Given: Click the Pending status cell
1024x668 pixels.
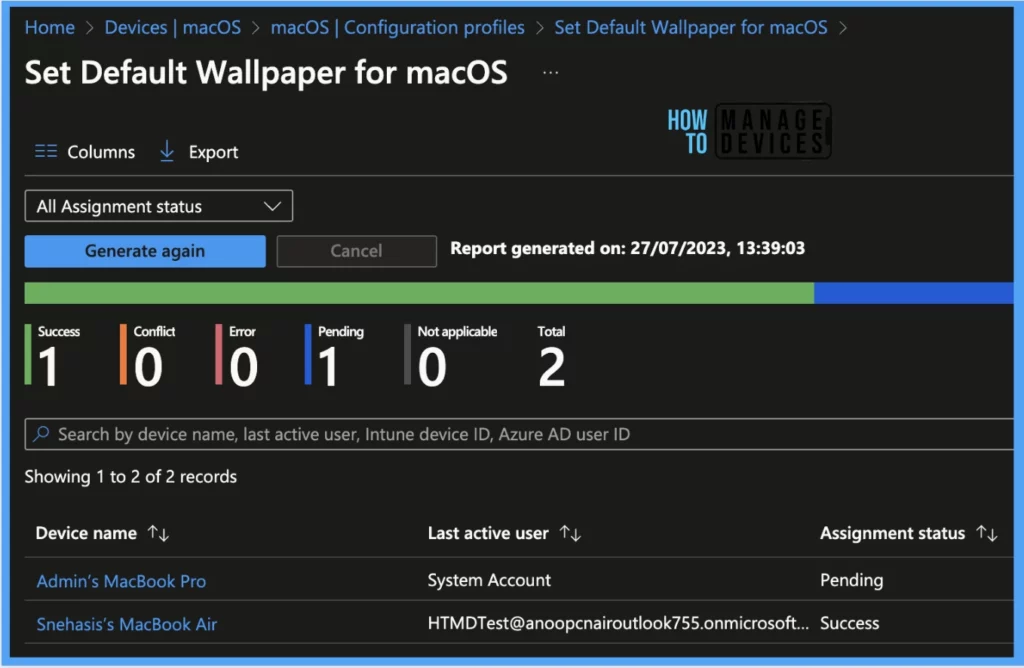Looking at the screenshot, I should pos(852,581).
